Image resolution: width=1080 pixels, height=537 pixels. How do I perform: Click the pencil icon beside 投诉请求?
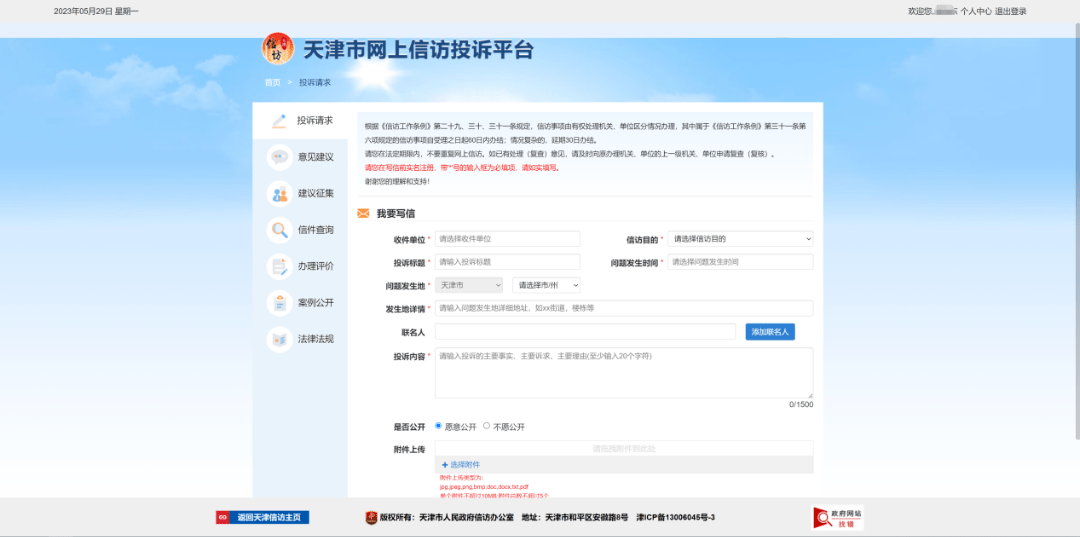280,121
